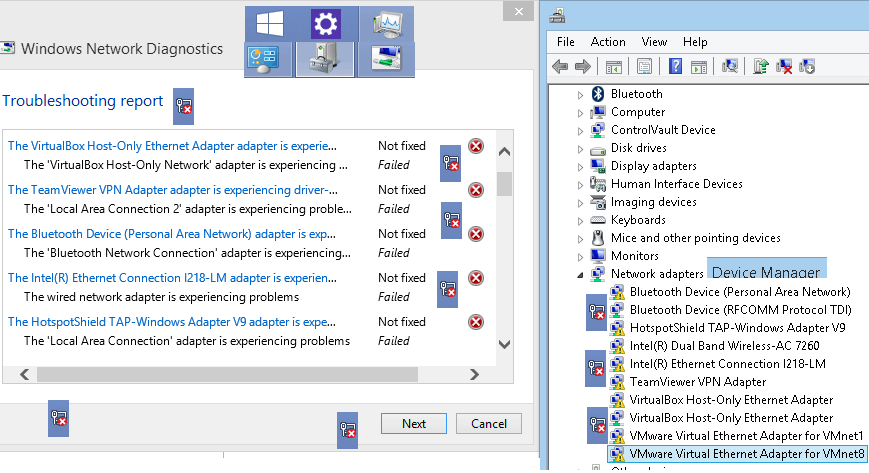
Task: Close the Windows Network Diagnostics dialog
Action: (x=518, y=11)
